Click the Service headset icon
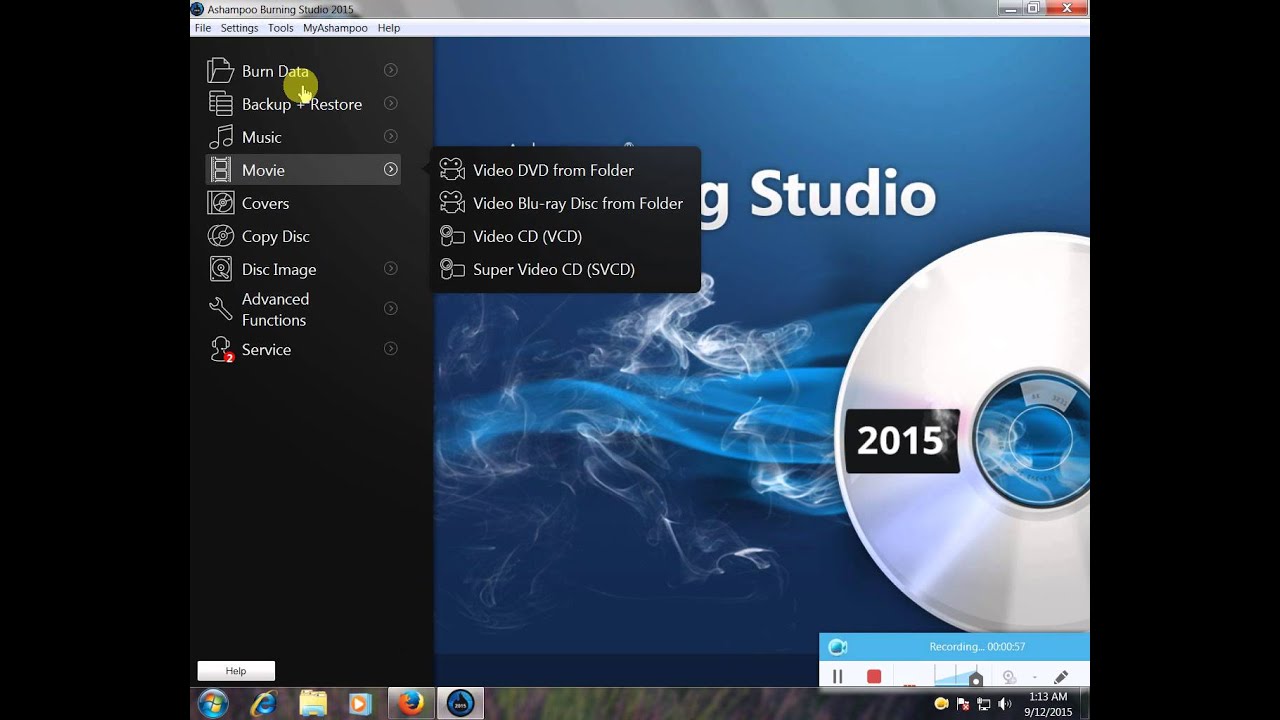Screen dimensions: 1280x720 coord(221,349)
